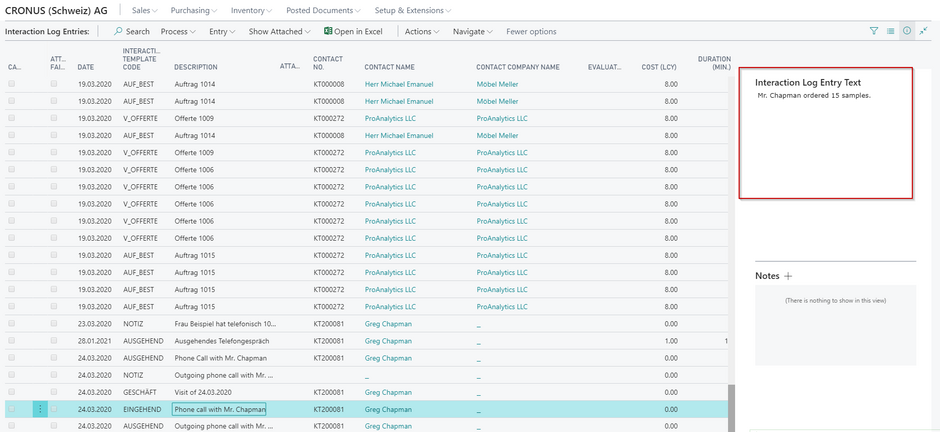Toggle the FactBox information pane icon
Viewport: 940px width, 432px height.
tap(906, 32)
